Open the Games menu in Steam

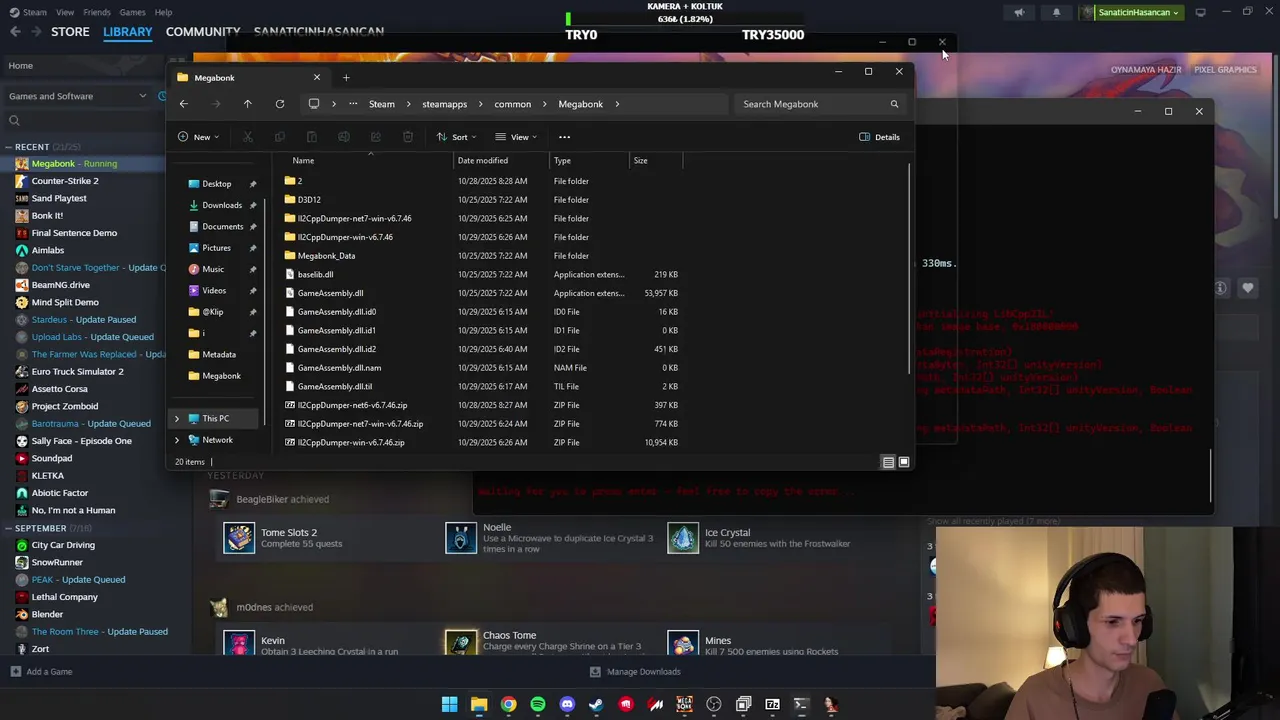(132, 12)
